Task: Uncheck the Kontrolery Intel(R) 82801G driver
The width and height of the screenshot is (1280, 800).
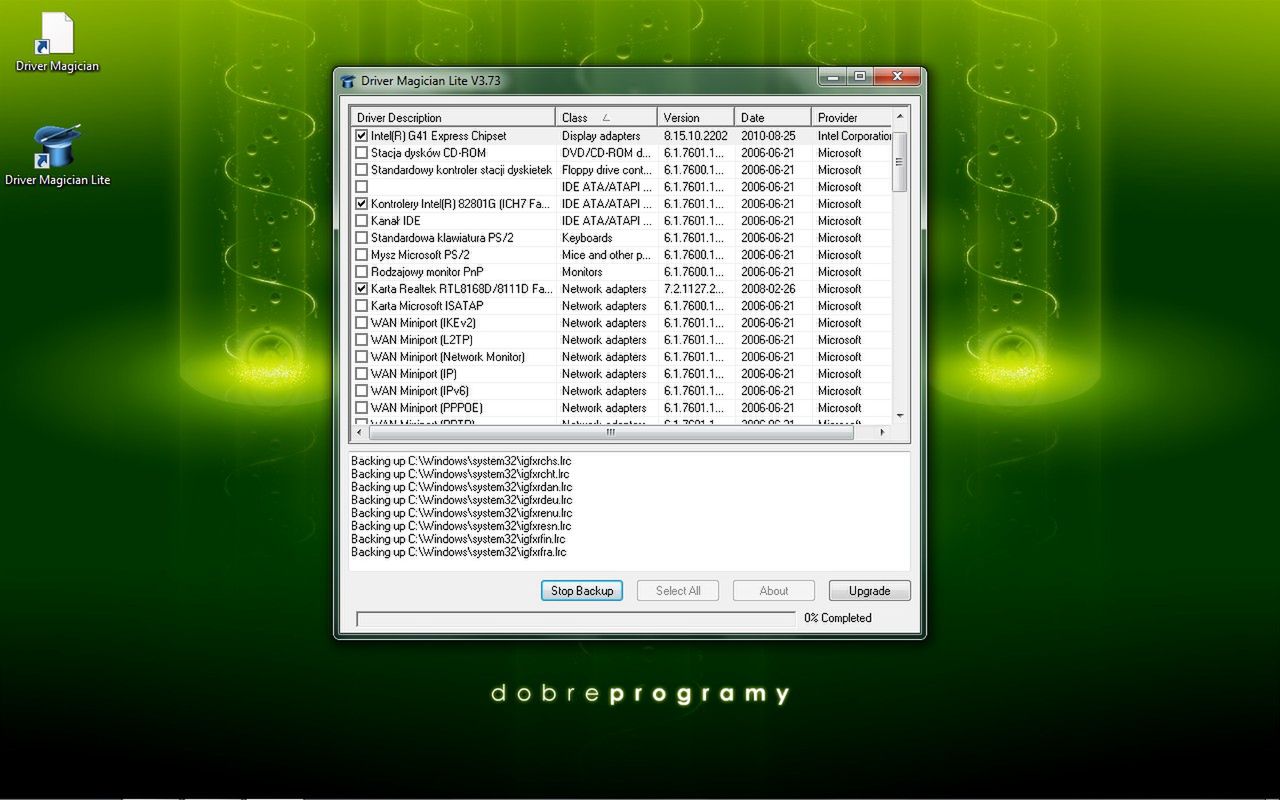Action: pos(362,204)
